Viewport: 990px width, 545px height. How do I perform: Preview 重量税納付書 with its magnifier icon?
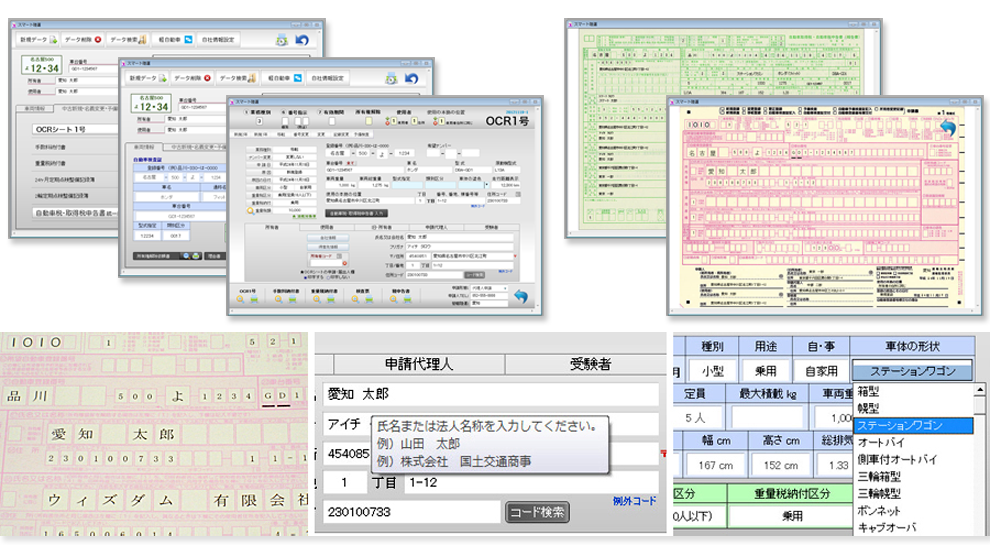pos(317,299)
